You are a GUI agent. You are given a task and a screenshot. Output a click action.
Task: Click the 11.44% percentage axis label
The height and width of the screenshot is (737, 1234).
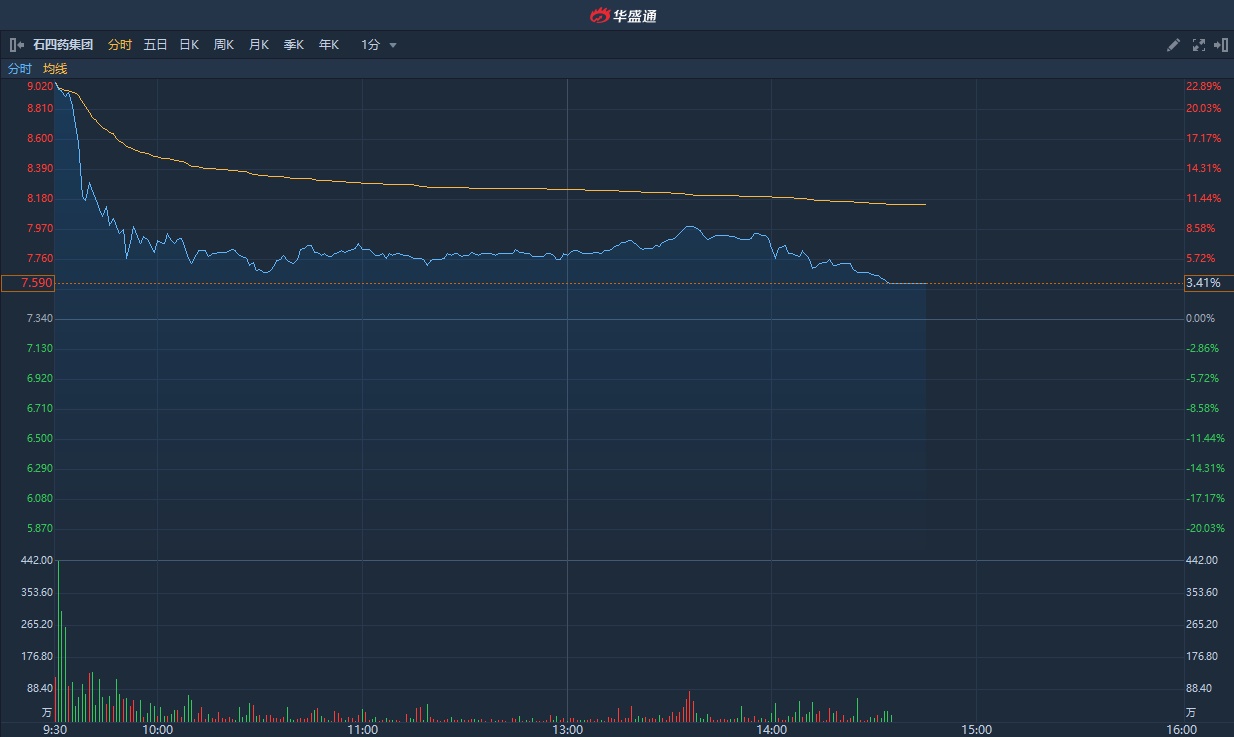pyautogui.click(x=1204, y=198)
